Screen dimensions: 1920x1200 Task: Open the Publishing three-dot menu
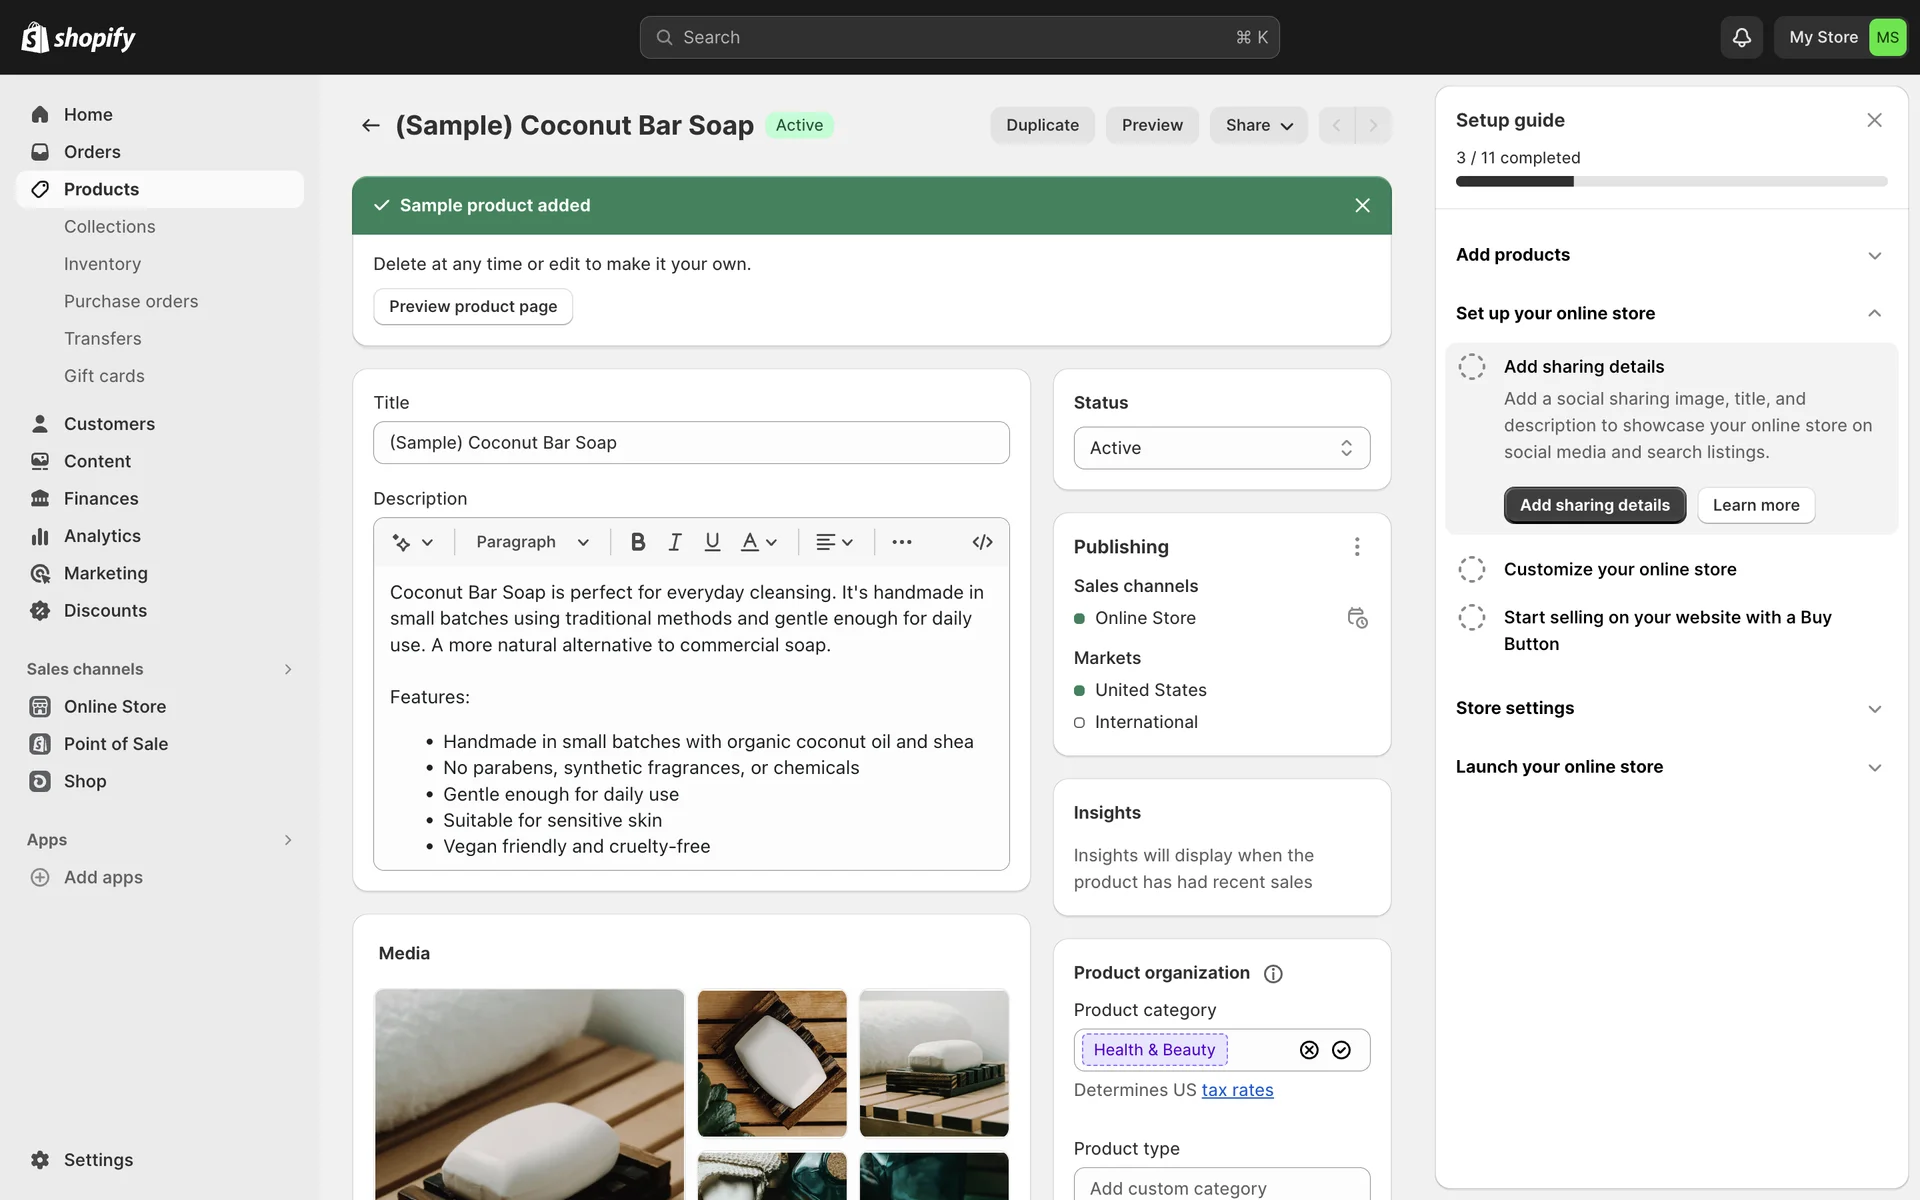1356,547
